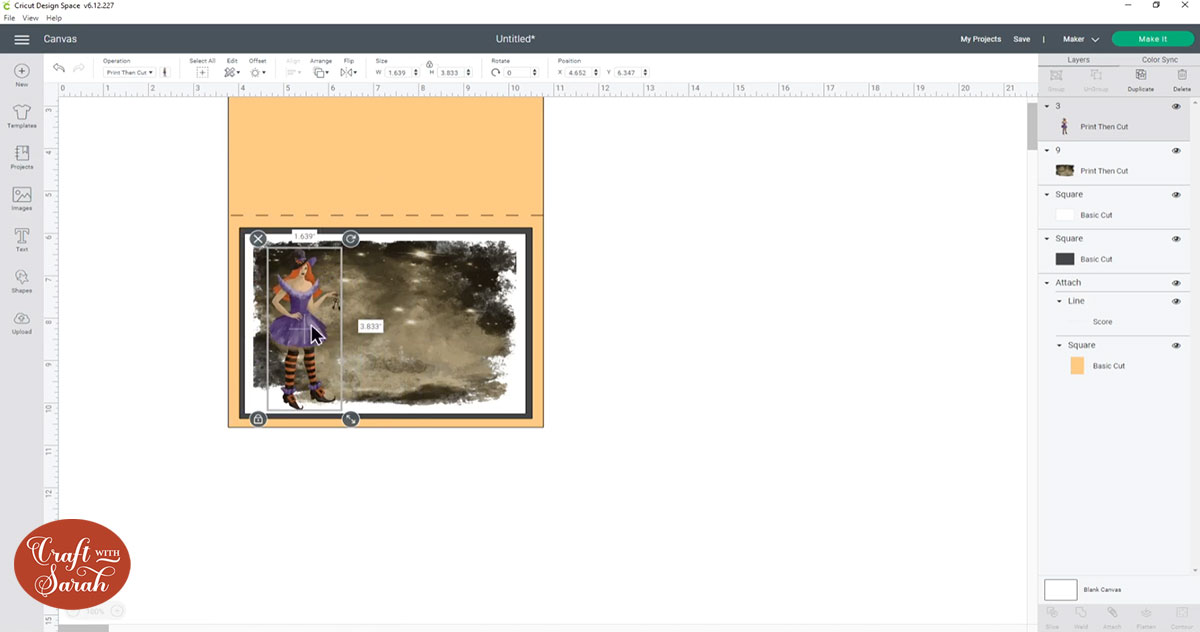Click the rotate handle on selected witch image
This screenshot has height=632, width=1200.
[x=350, y=239]
